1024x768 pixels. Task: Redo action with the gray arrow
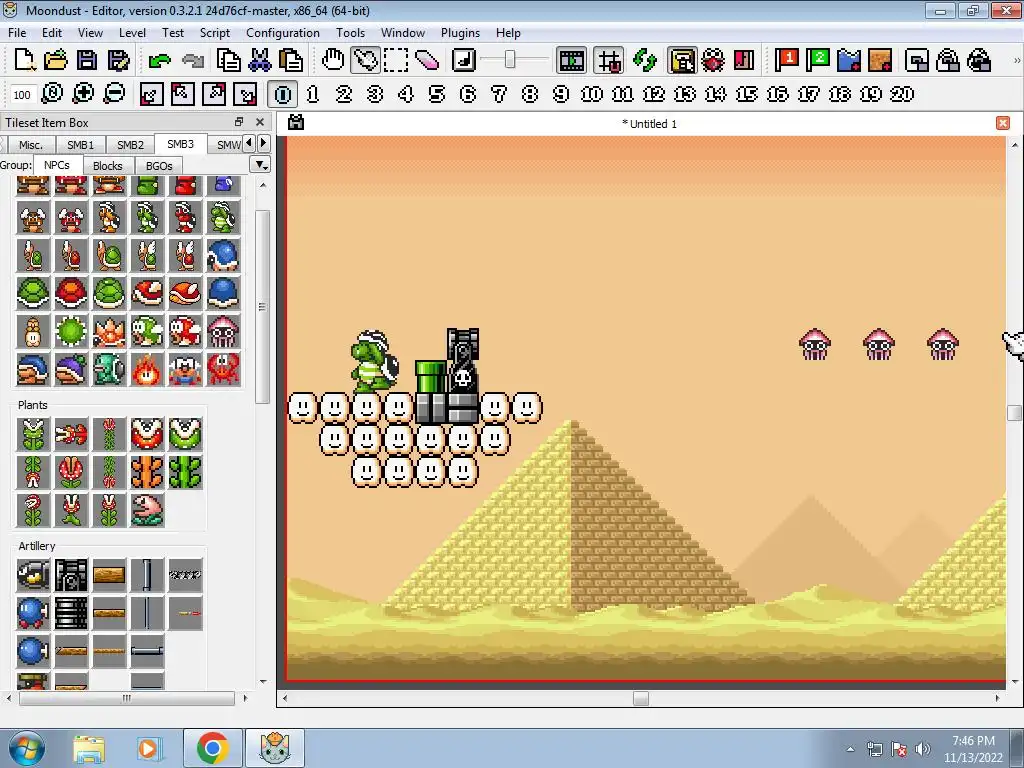click(x=193, y=61)
